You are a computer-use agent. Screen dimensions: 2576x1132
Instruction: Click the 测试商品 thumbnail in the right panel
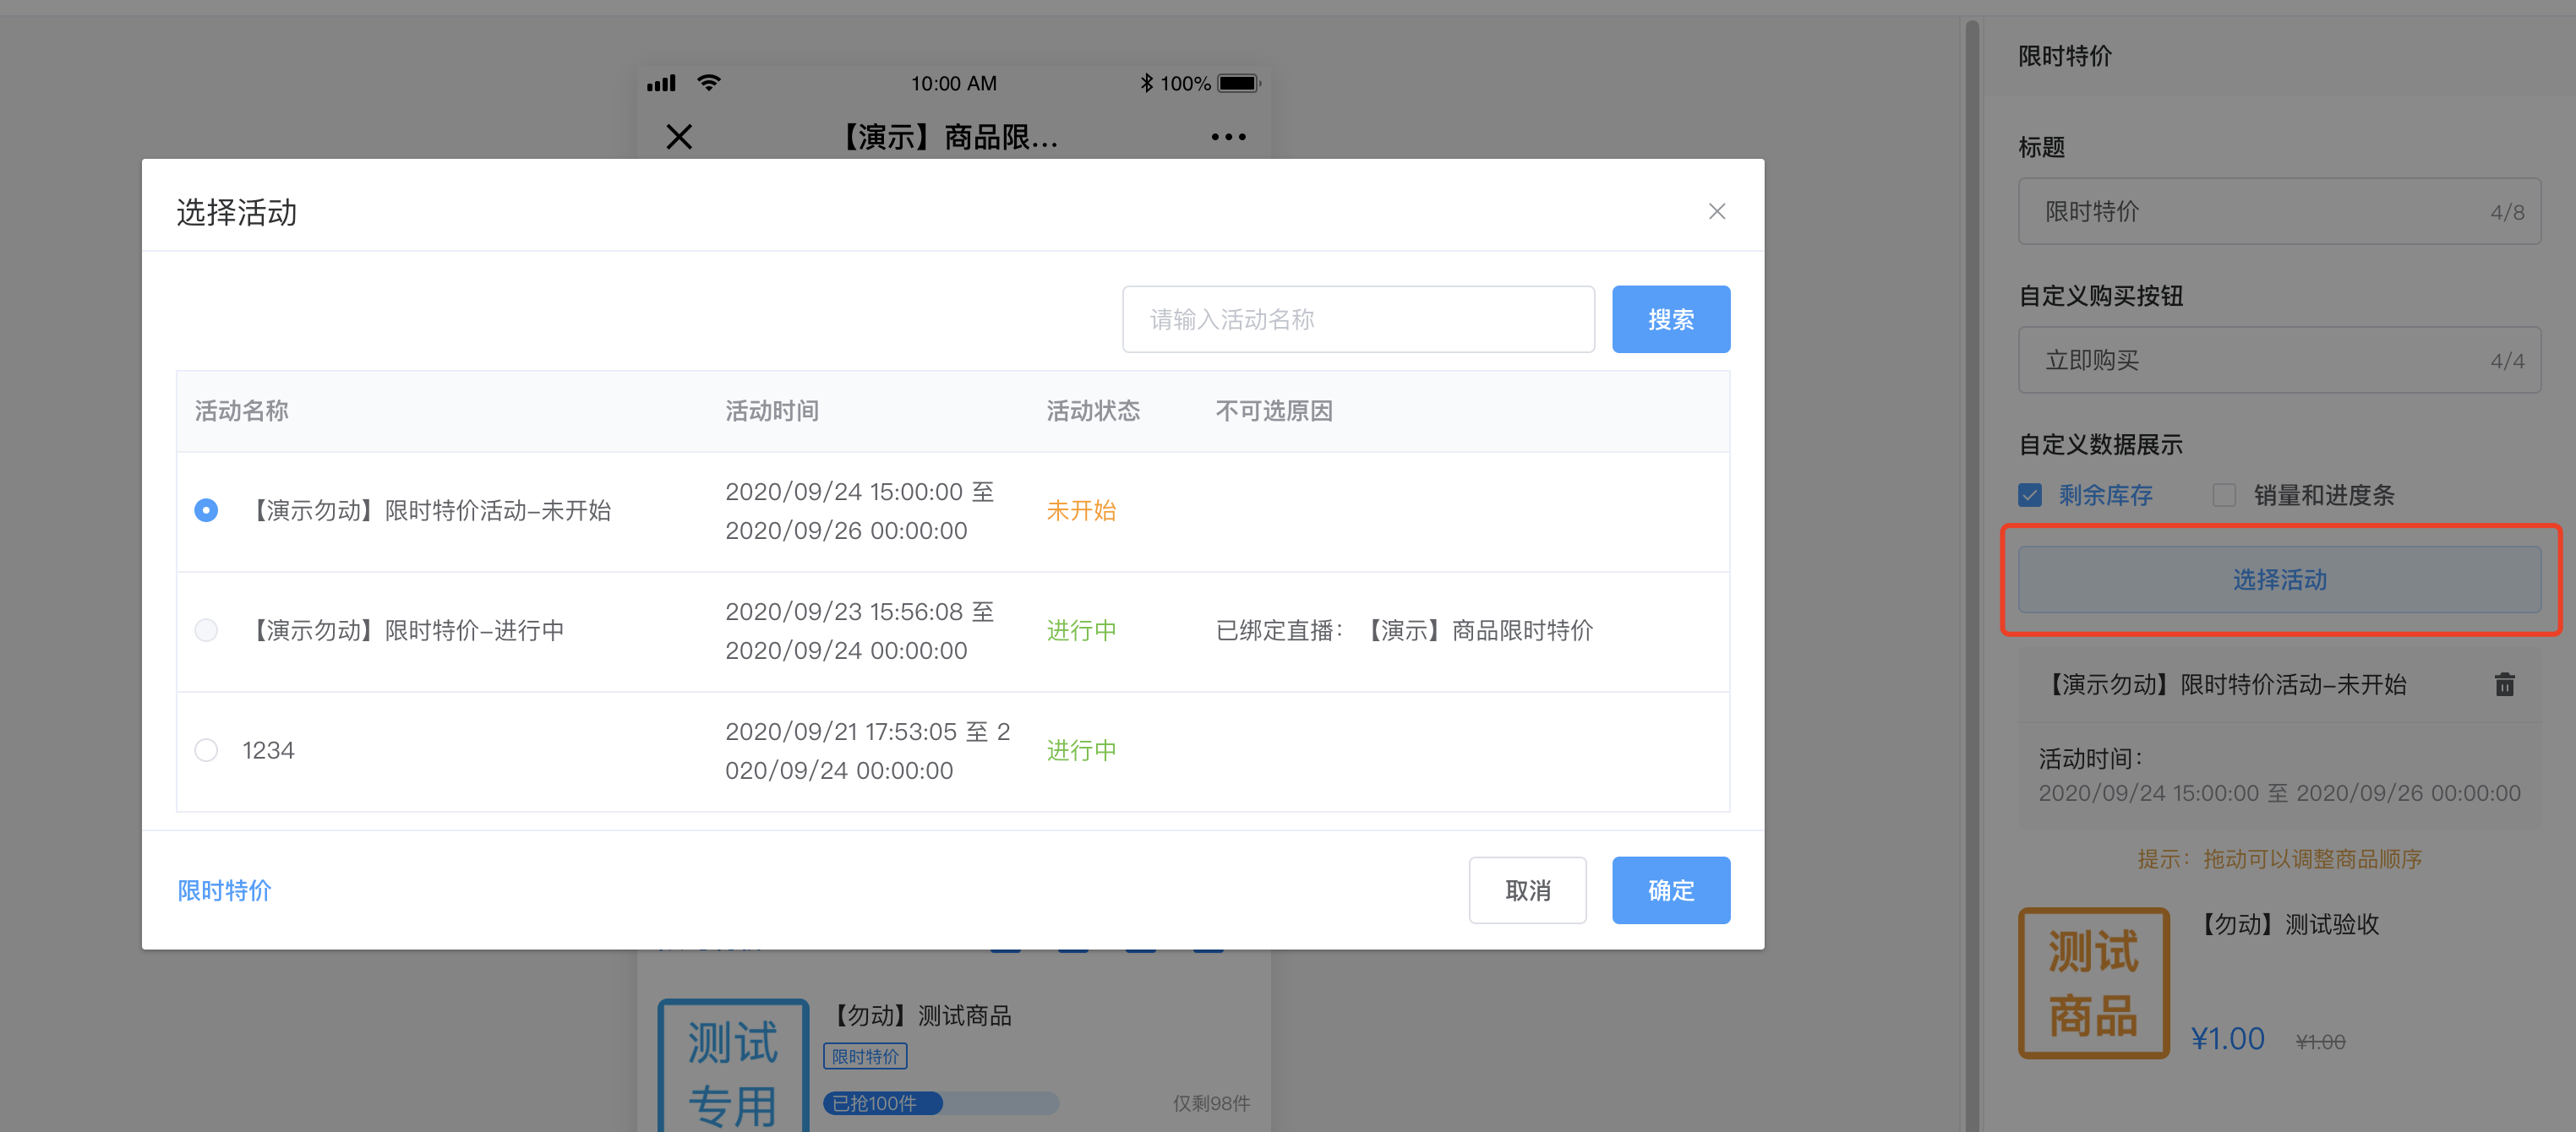pos(2093,983)
